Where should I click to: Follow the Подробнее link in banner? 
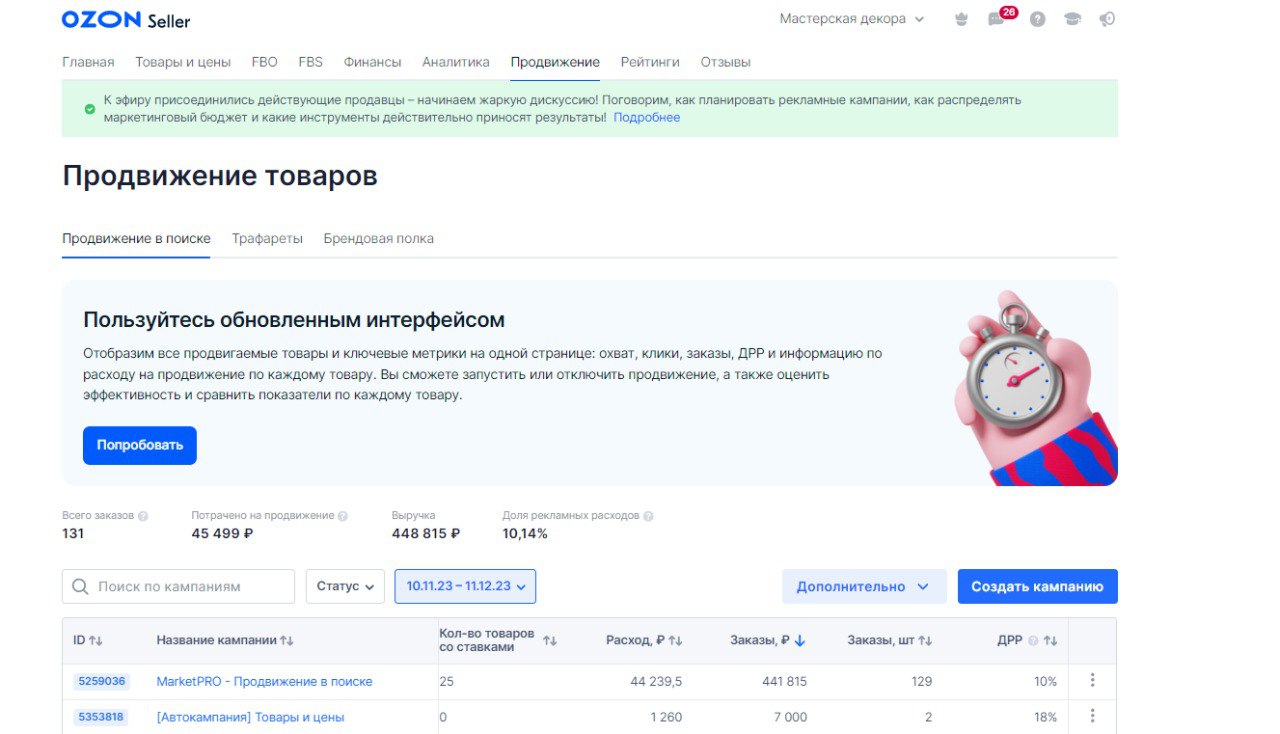pos(646,118)
